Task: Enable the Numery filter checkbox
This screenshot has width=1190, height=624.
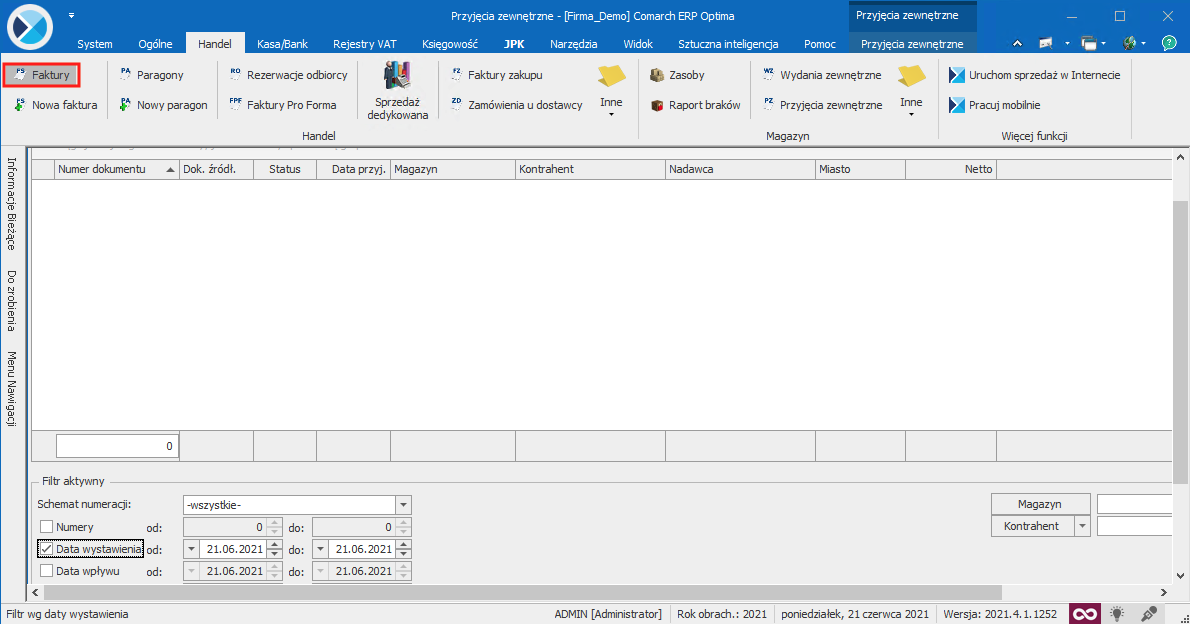Action: (45, 526)
